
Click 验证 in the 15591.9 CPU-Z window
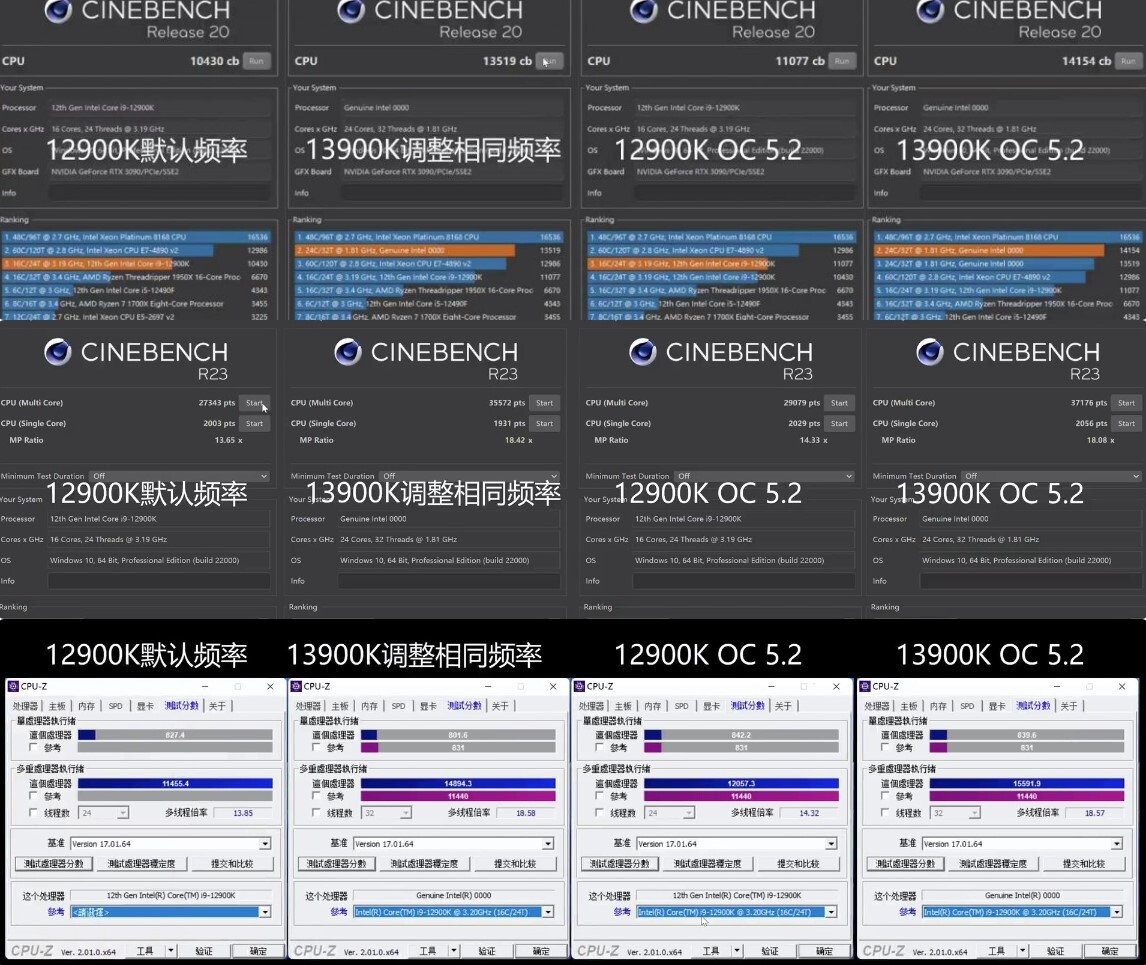[1055, 951]
